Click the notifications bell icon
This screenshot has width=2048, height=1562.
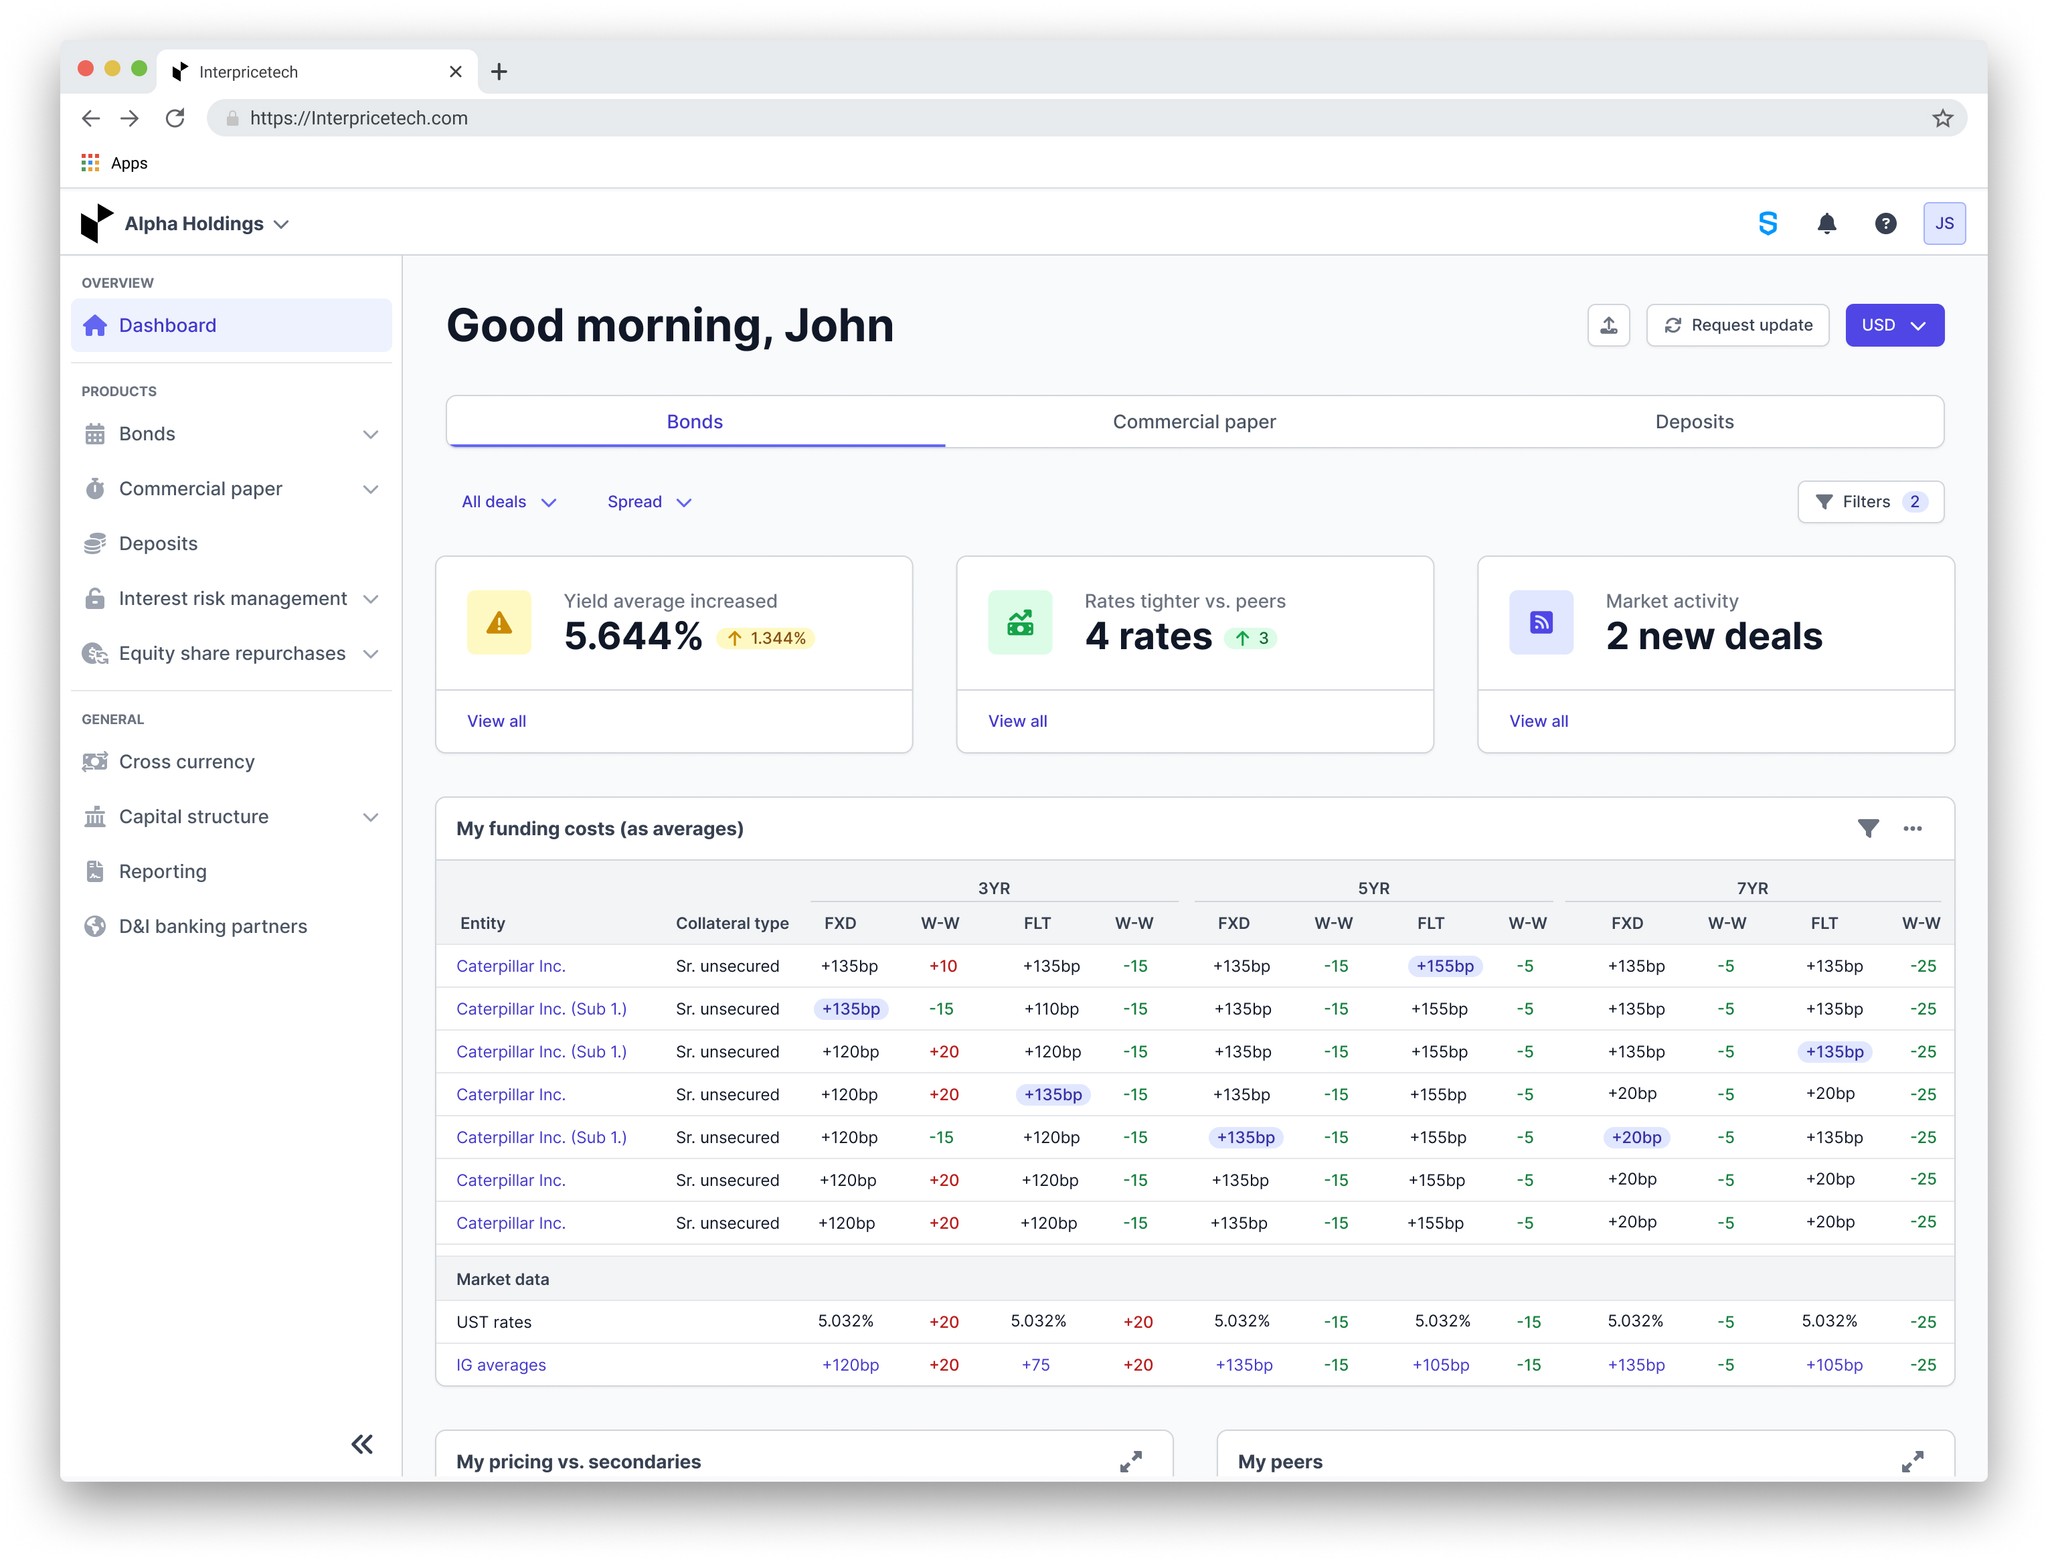[1826, 224]
